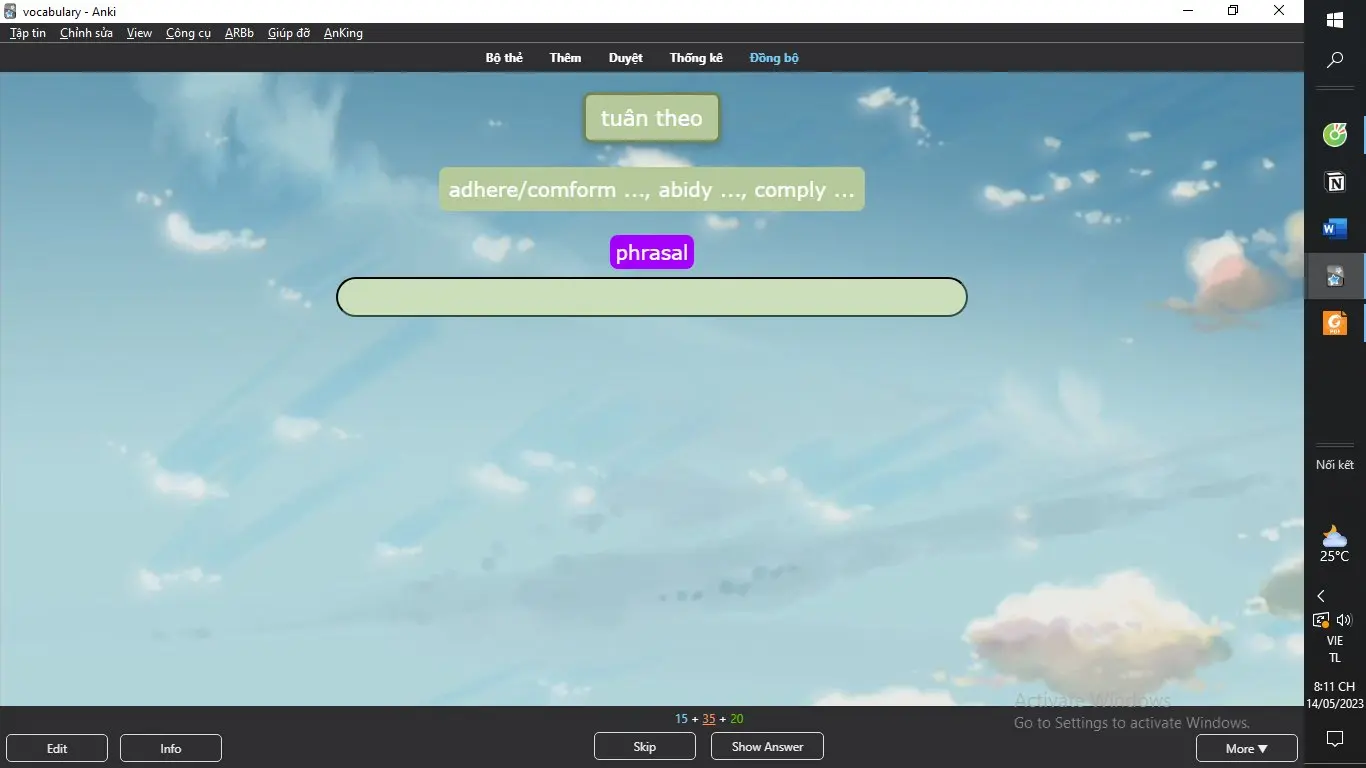The image size is (1366, 768).
Task: Open the Công cụ menu
Action: 188,33
